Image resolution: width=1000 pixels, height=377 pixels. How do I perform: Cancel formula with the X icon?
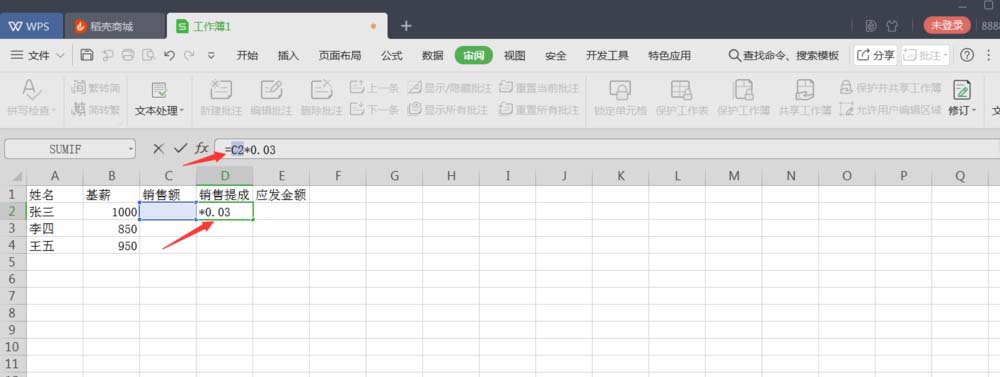point(159,149)
